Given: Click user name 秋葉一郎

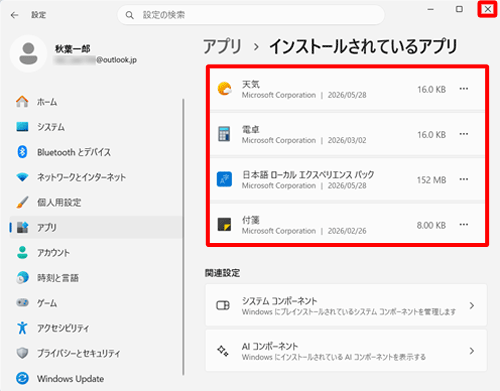Looking at the screenshot, I should click(x=72, y=49).
